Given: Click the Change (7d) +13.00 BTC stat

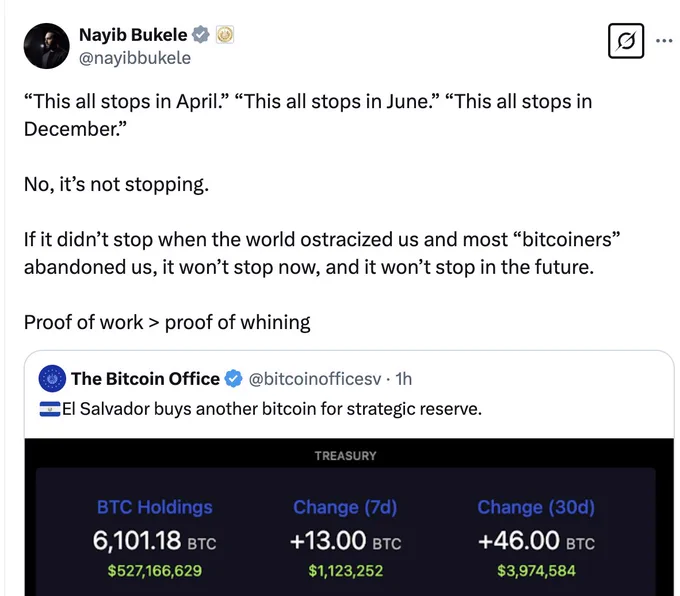Looking at the screenshot, I should coord(345,540).
